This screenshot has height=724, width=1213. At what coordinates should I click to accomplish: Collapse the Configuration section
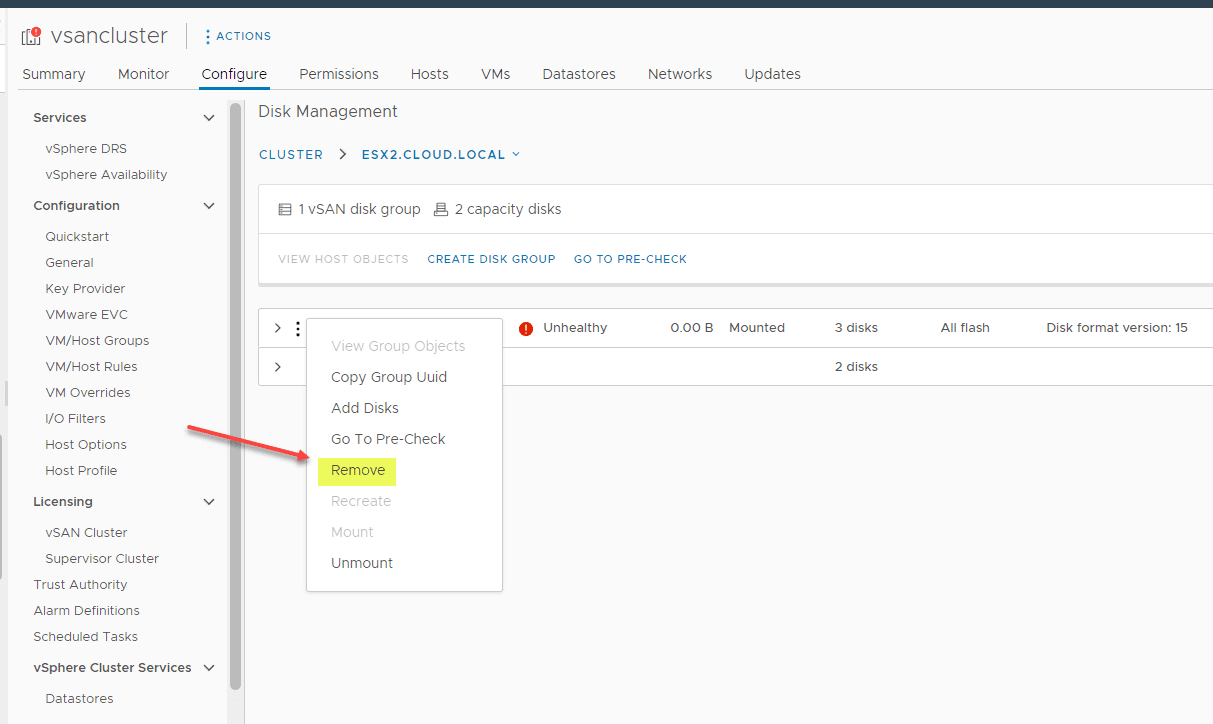coord(209,206)
